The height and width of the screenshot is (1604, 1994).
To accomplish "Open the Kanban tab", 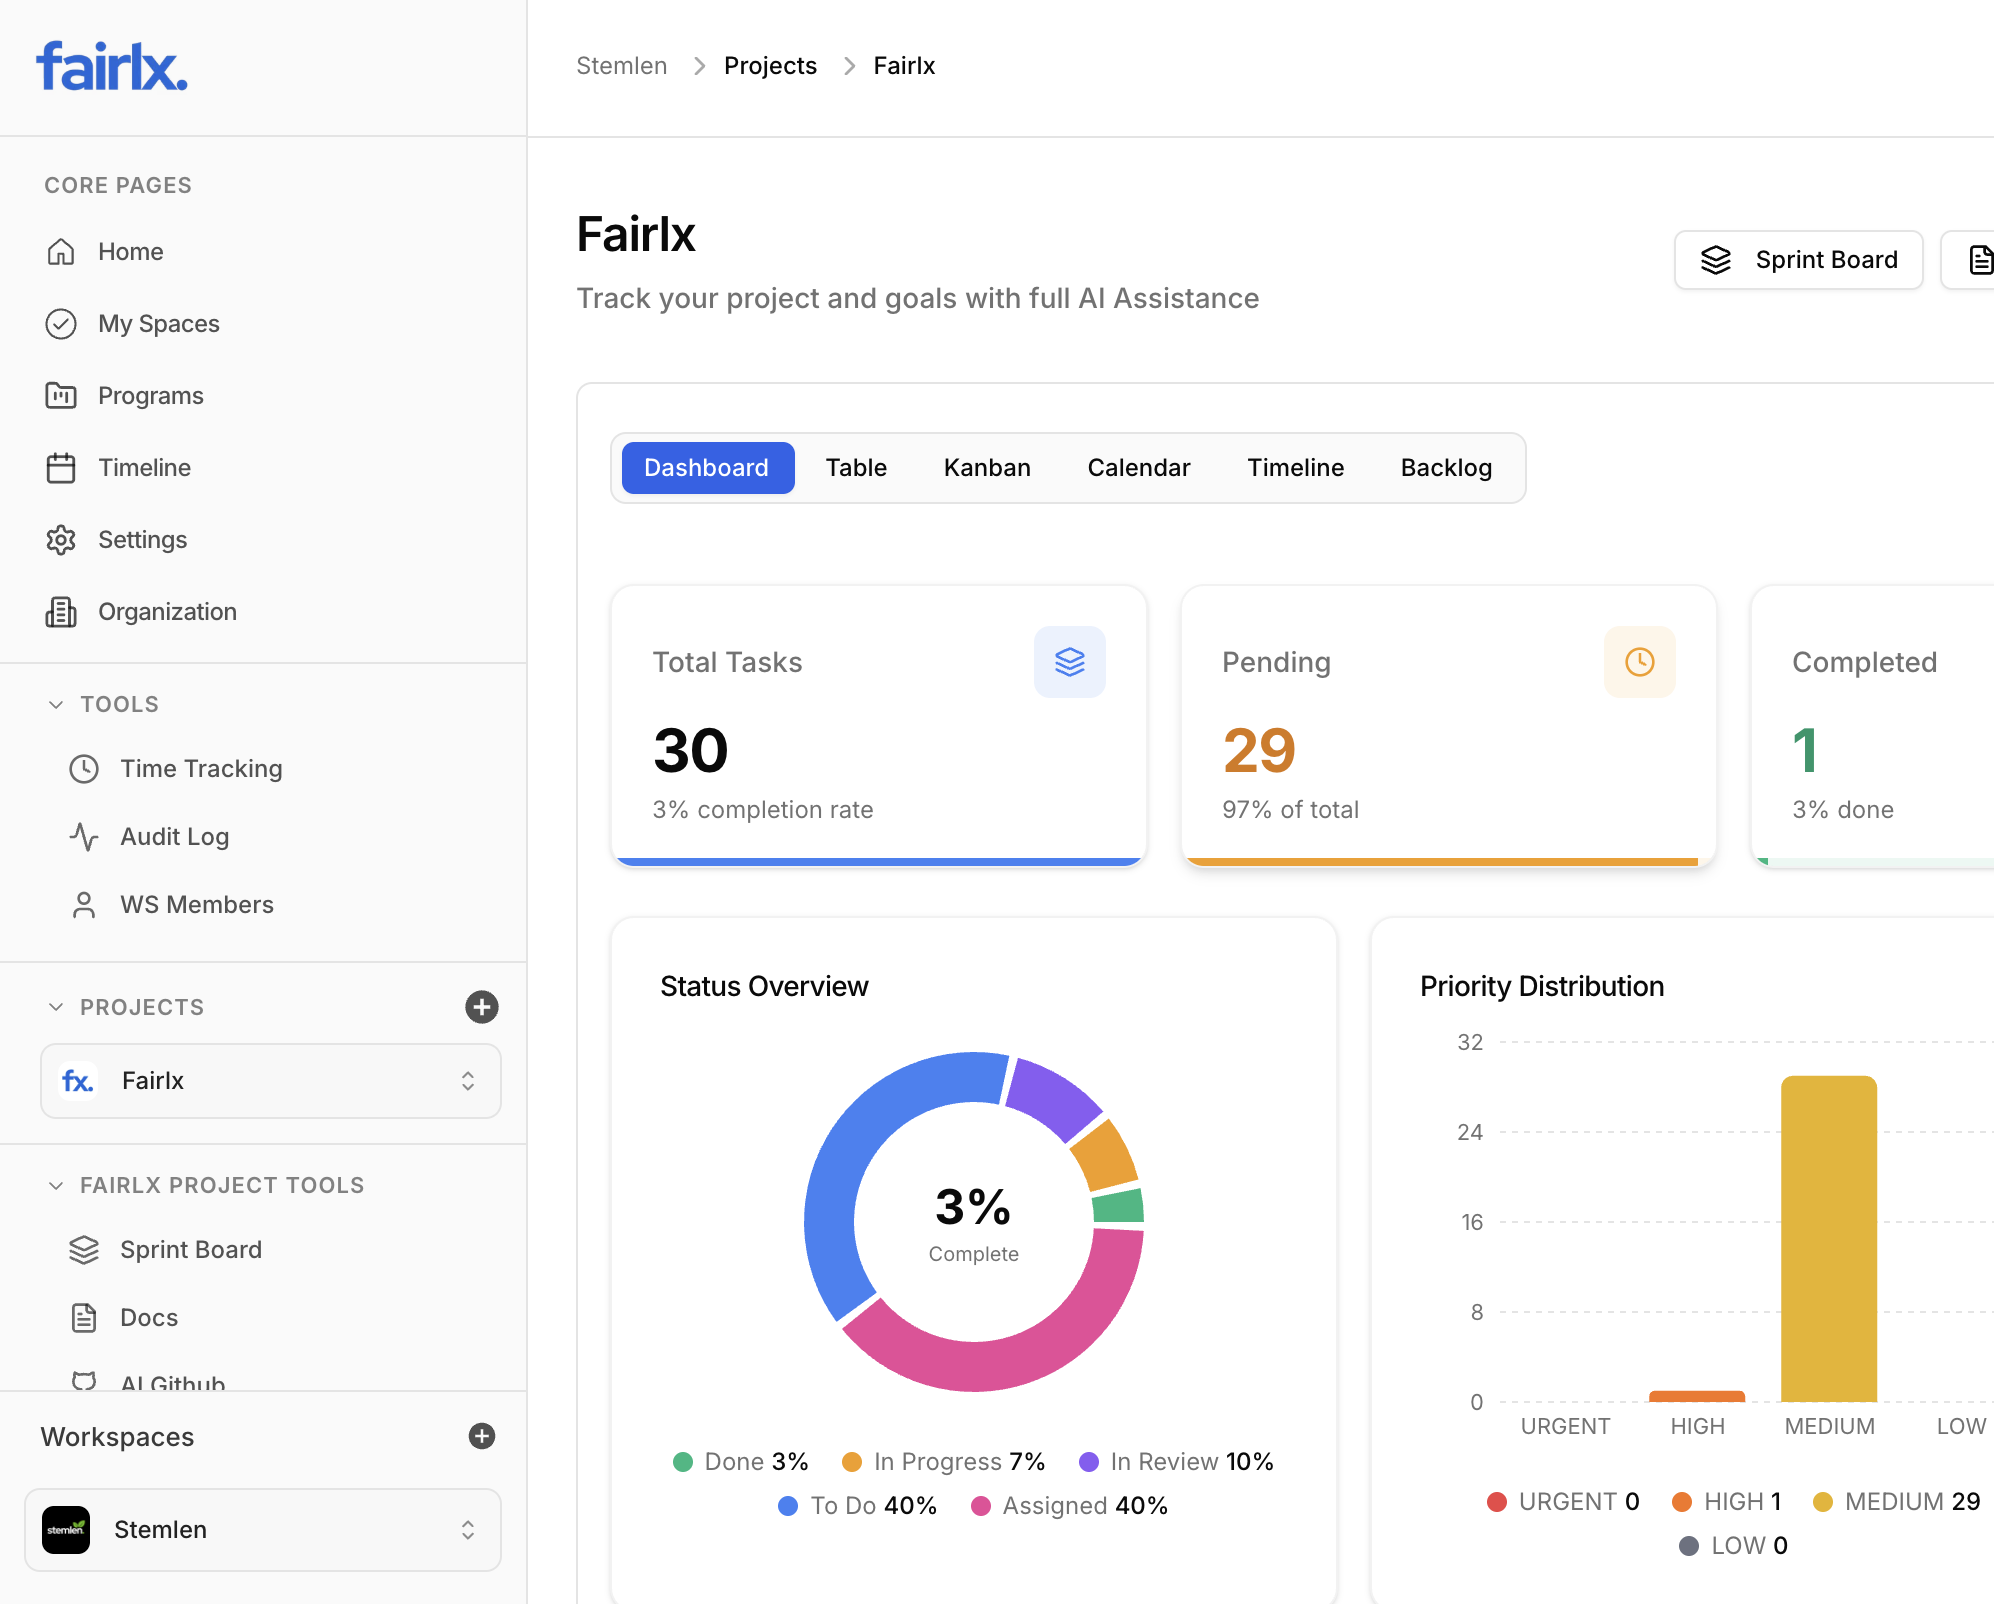I will 987,468.
